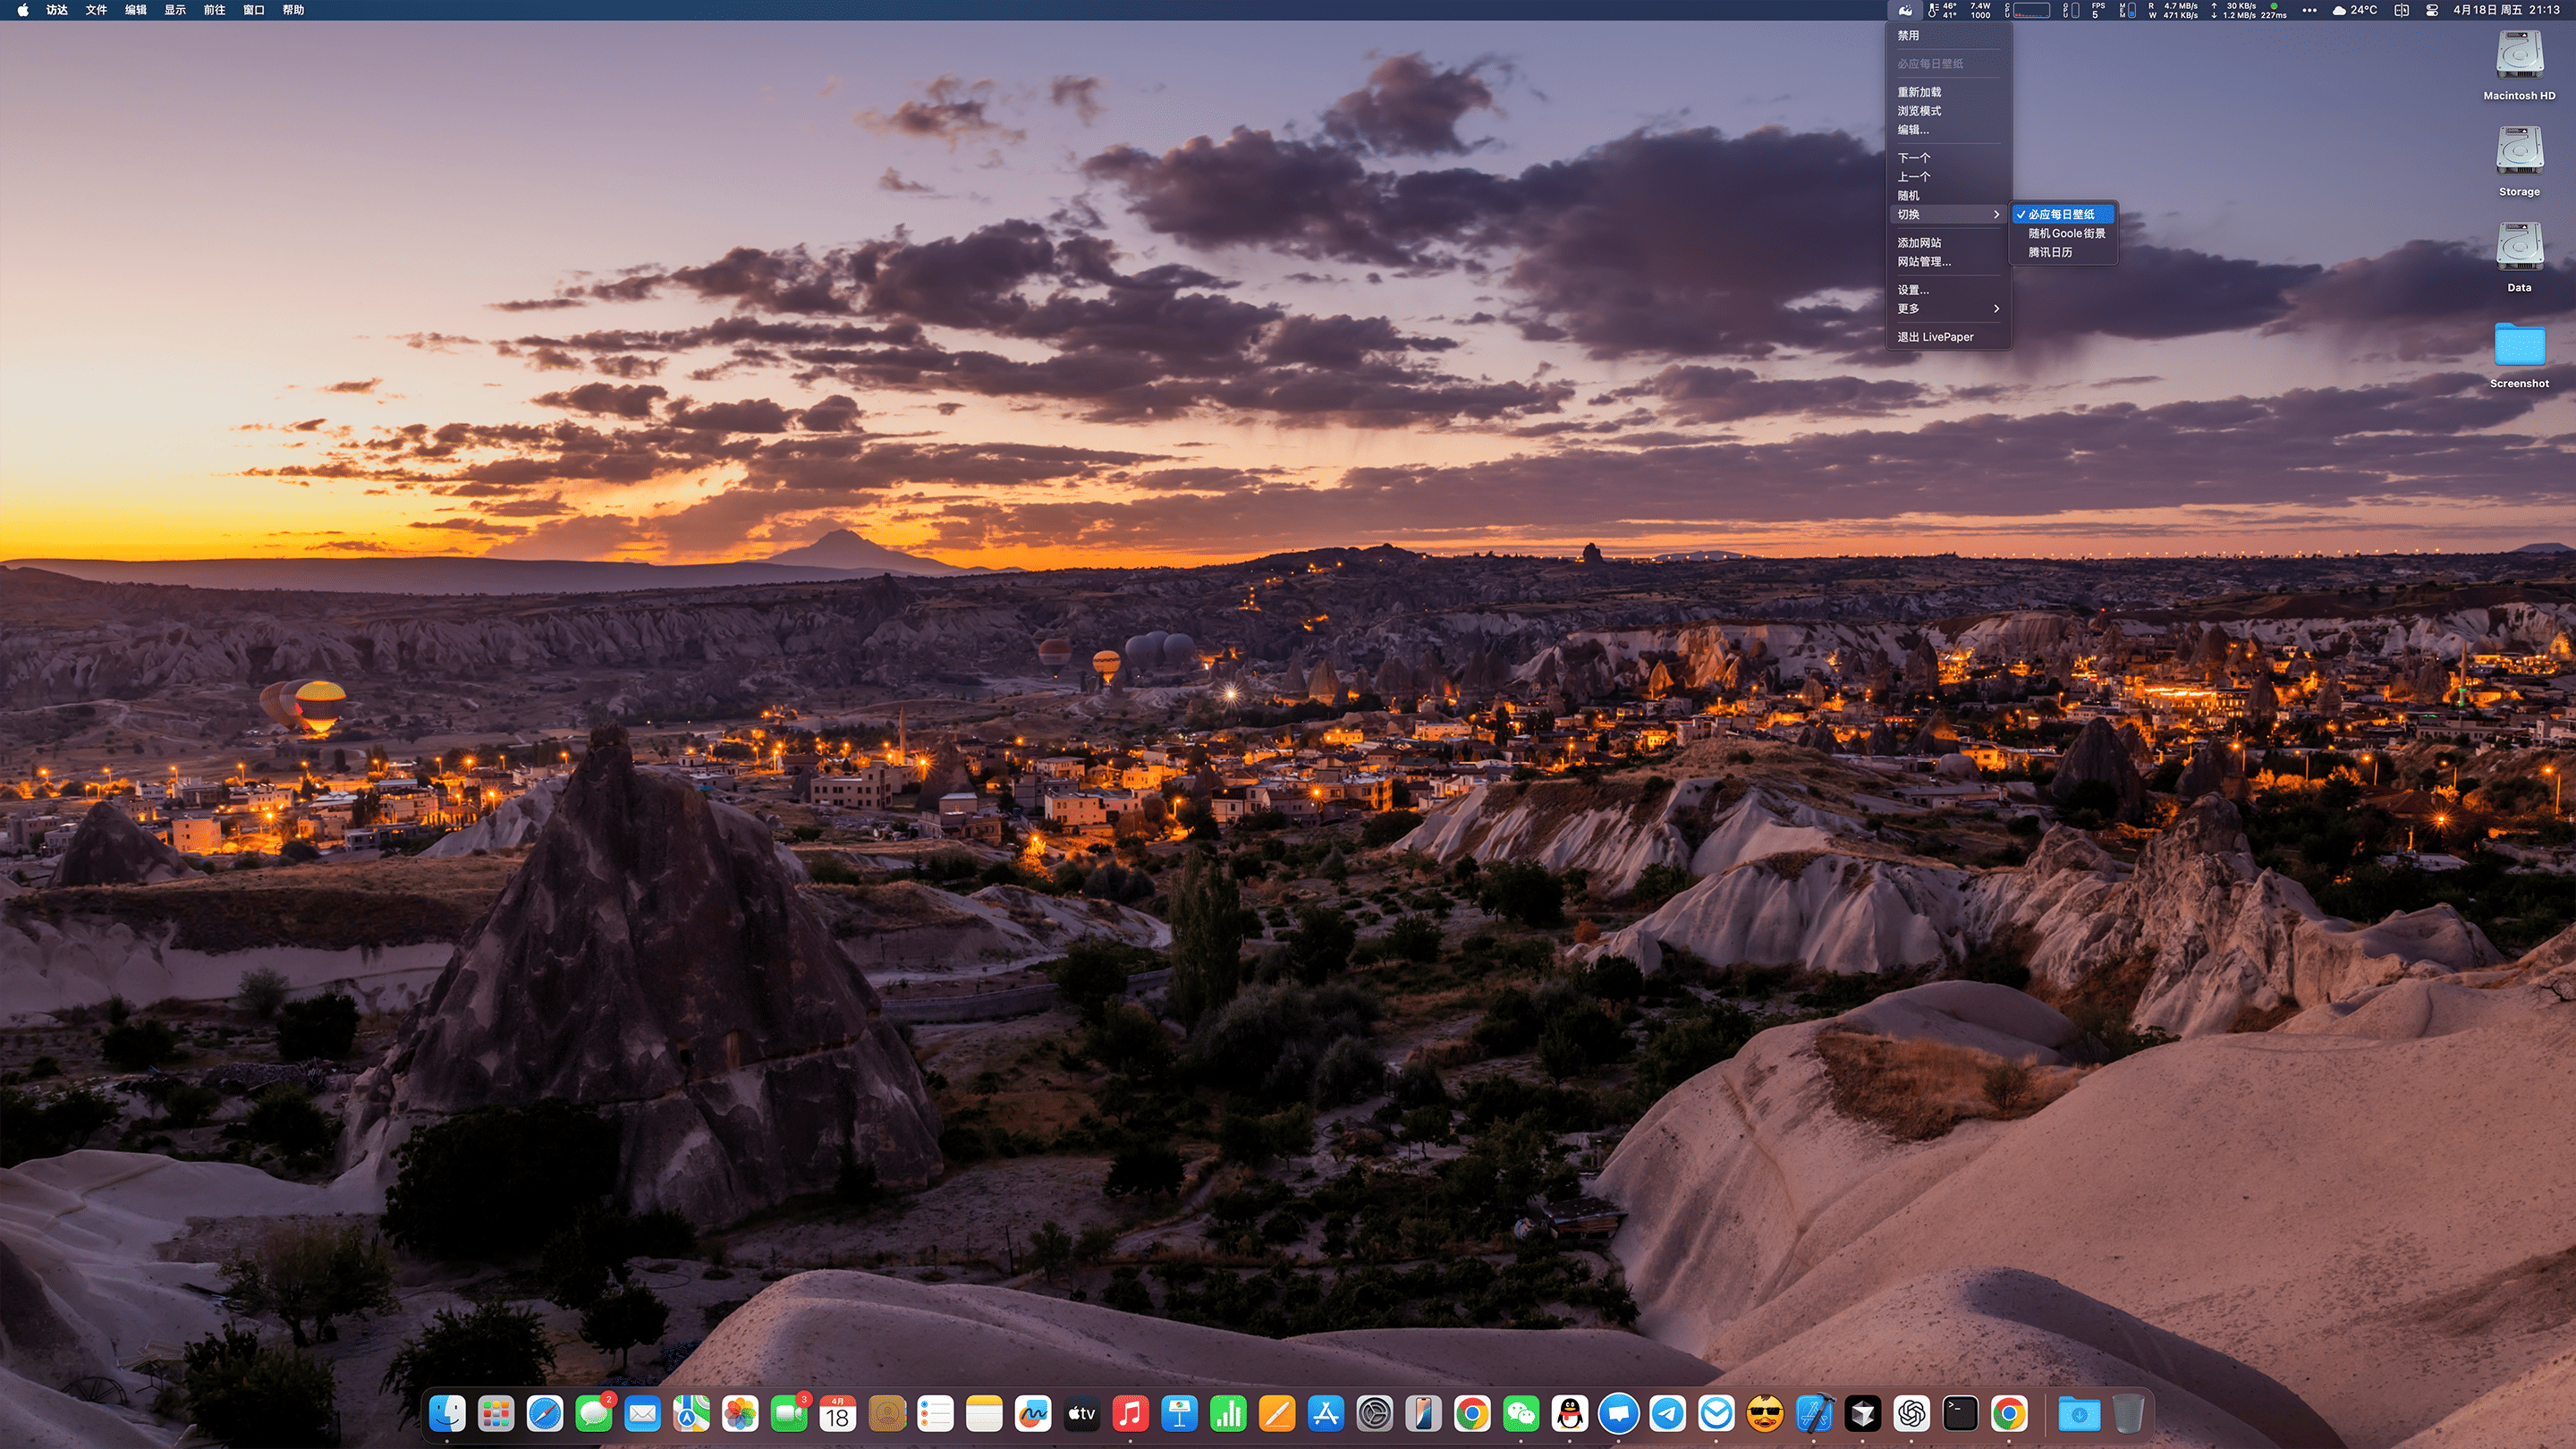The height and width of the screenshot is (1449, 2576).
Task: Select 浏览模式 menu entry
Action: (x=1948, y=111)
